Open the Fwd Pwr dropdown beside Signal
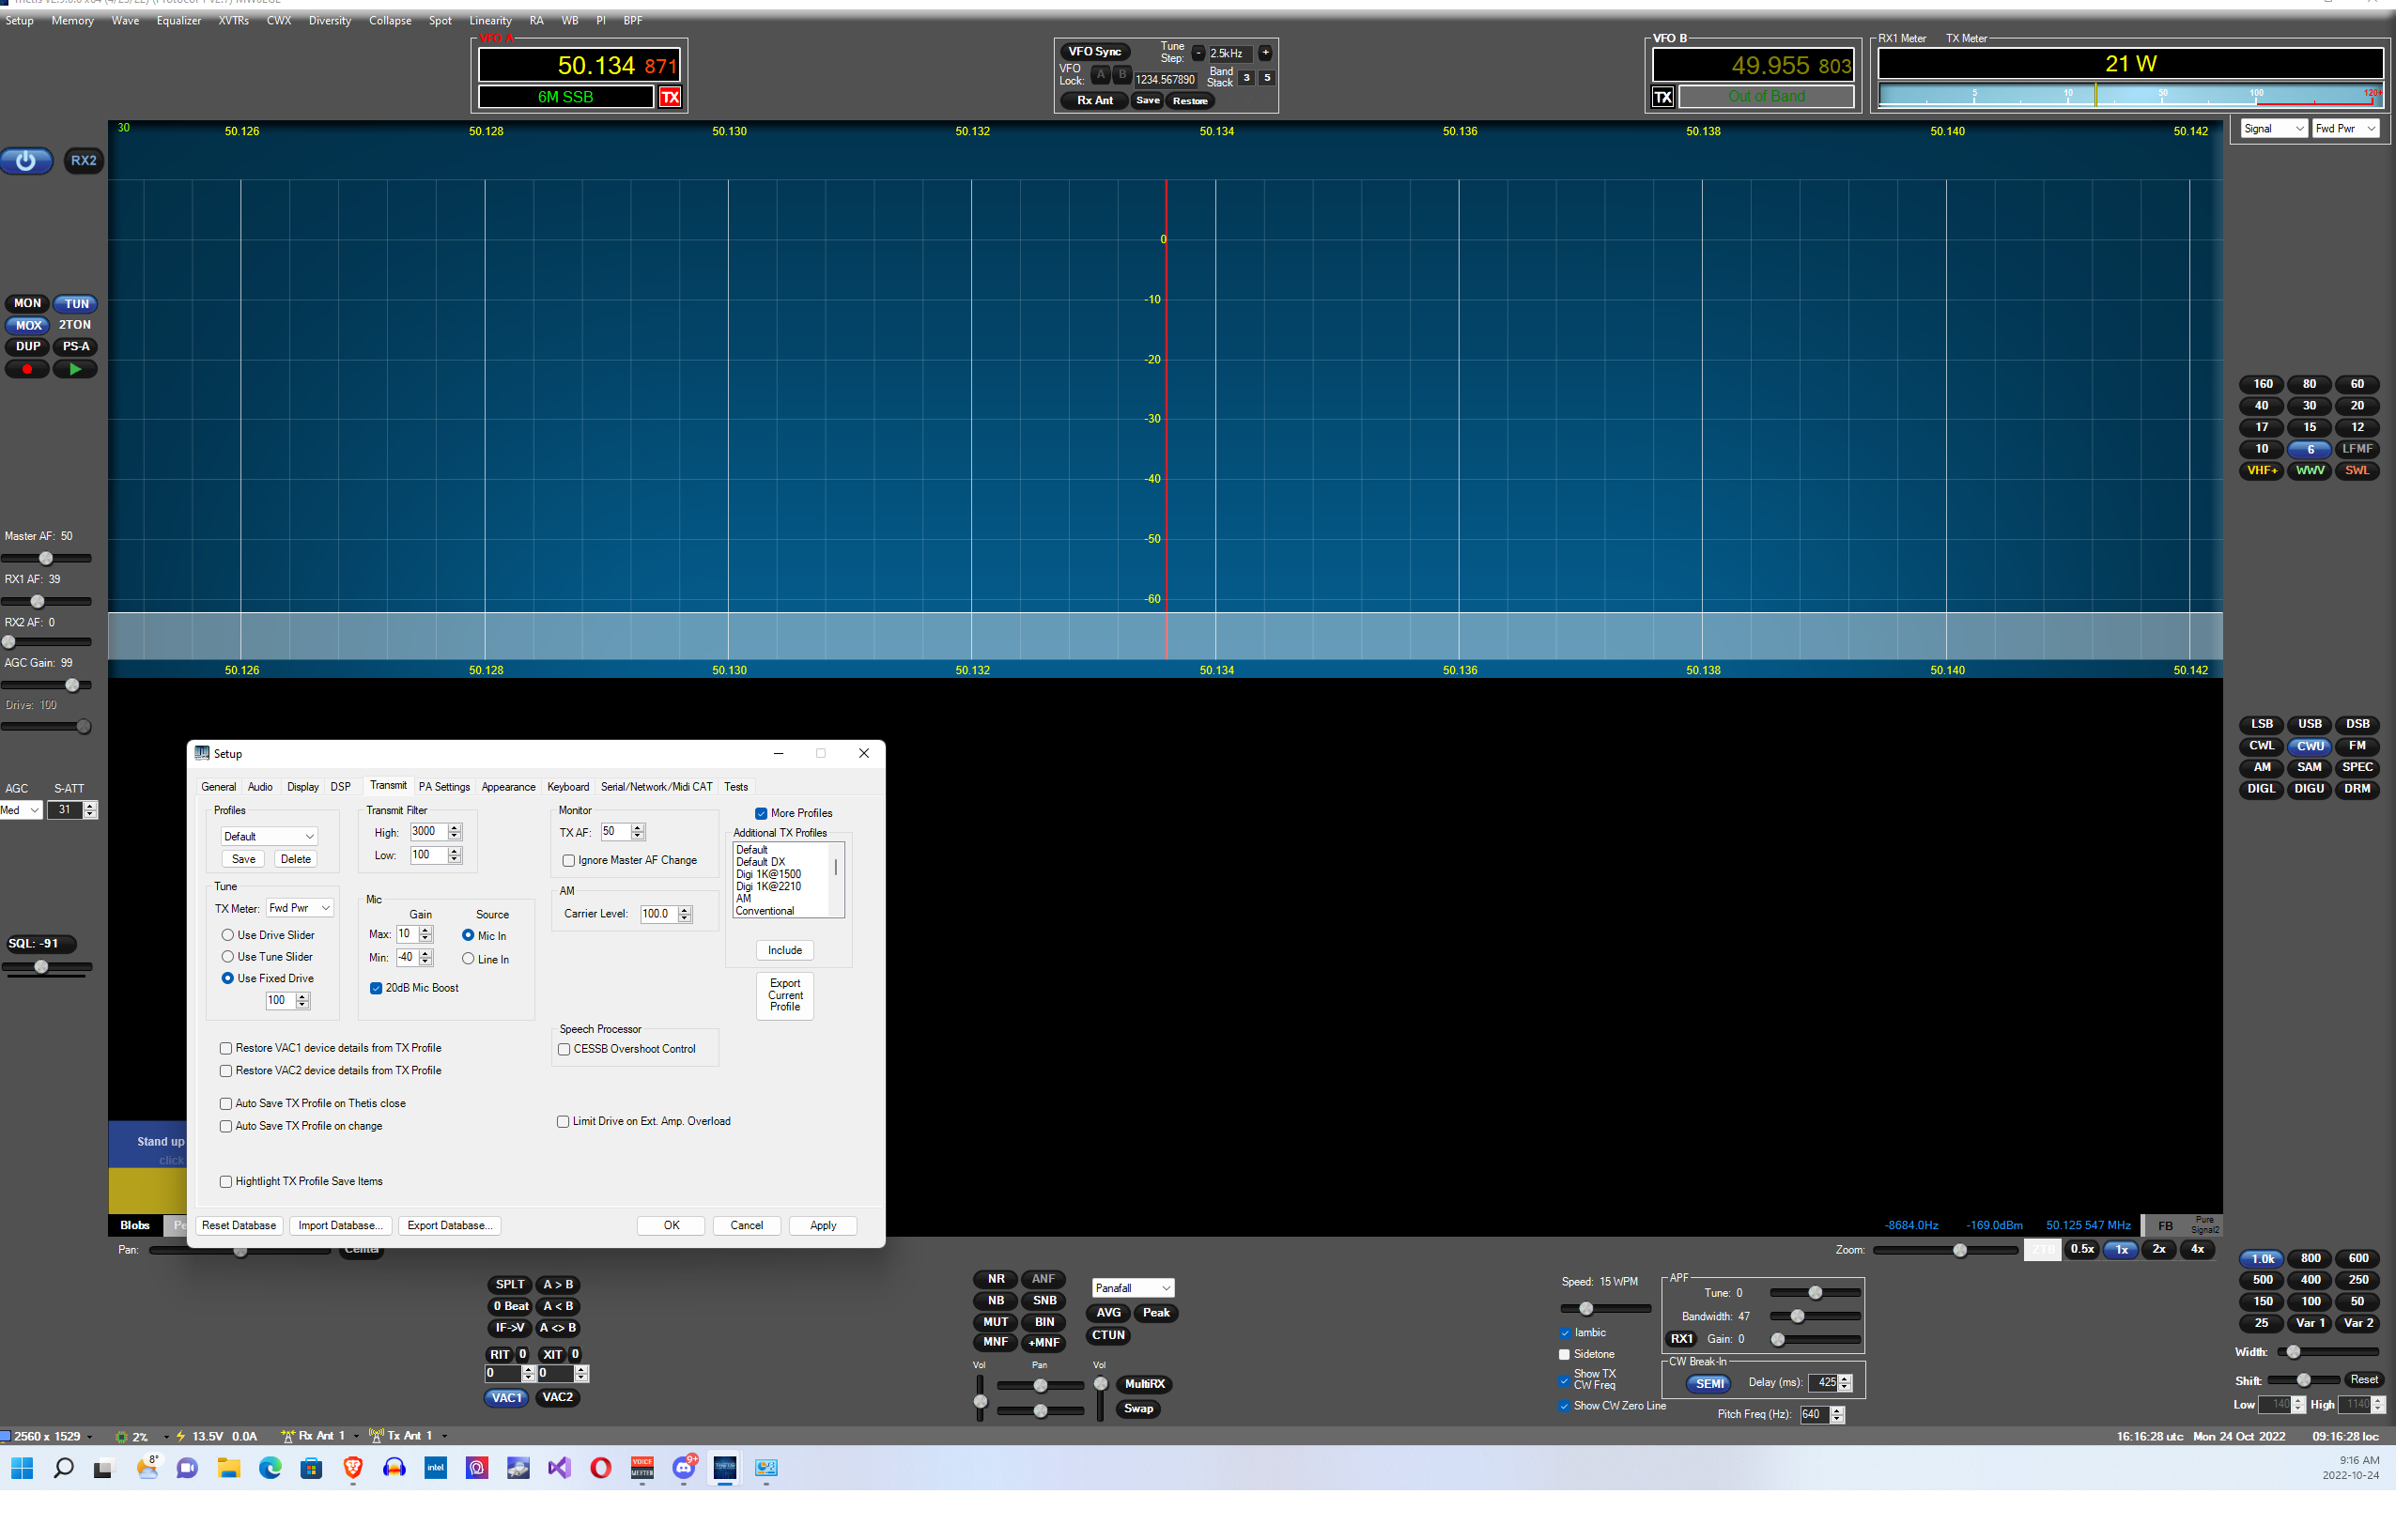The image size is (2396, 1540). (x=2345, y=129)
